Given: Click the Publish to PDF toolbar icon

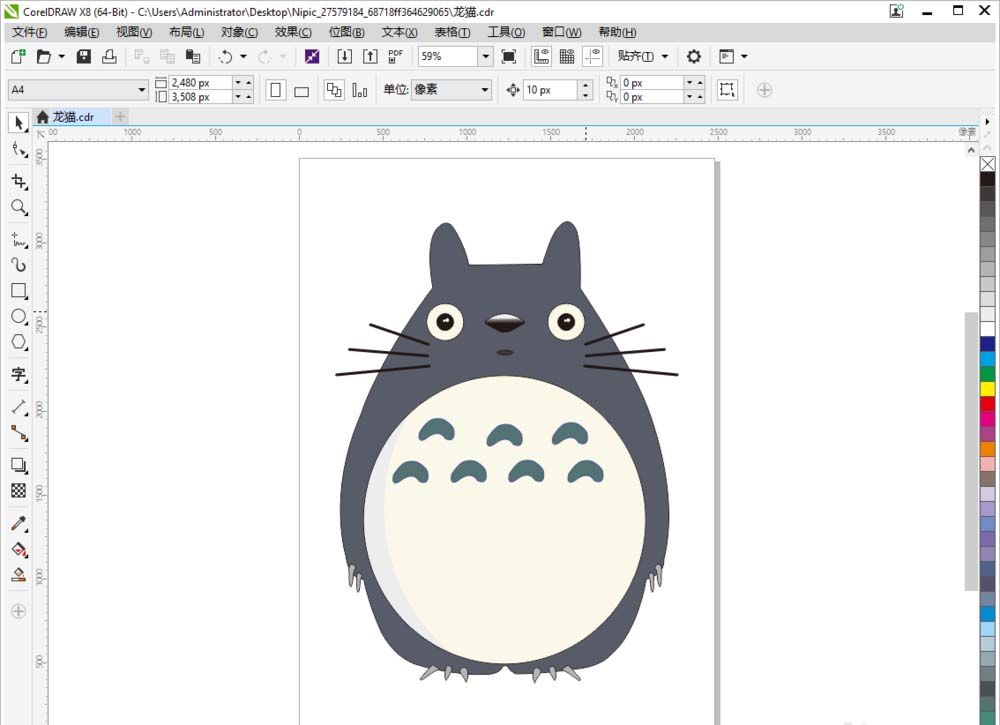Looking at the screenshot, I should (x=395, y=56).
